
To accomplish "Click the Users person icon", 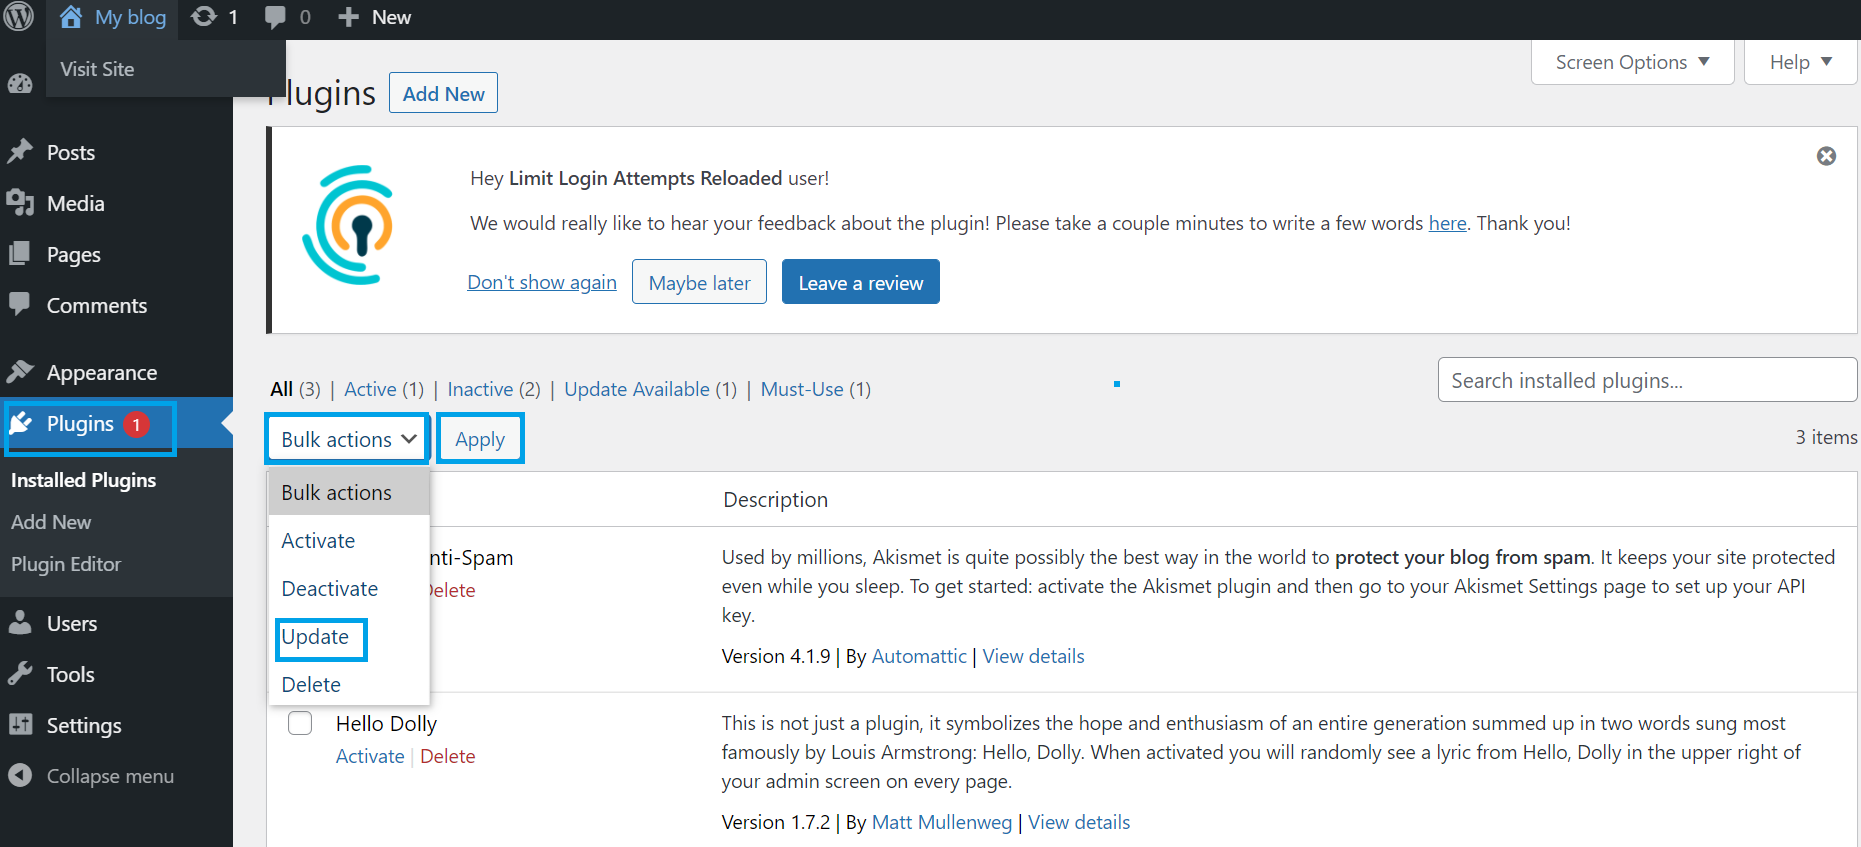I will pos(20,623).
